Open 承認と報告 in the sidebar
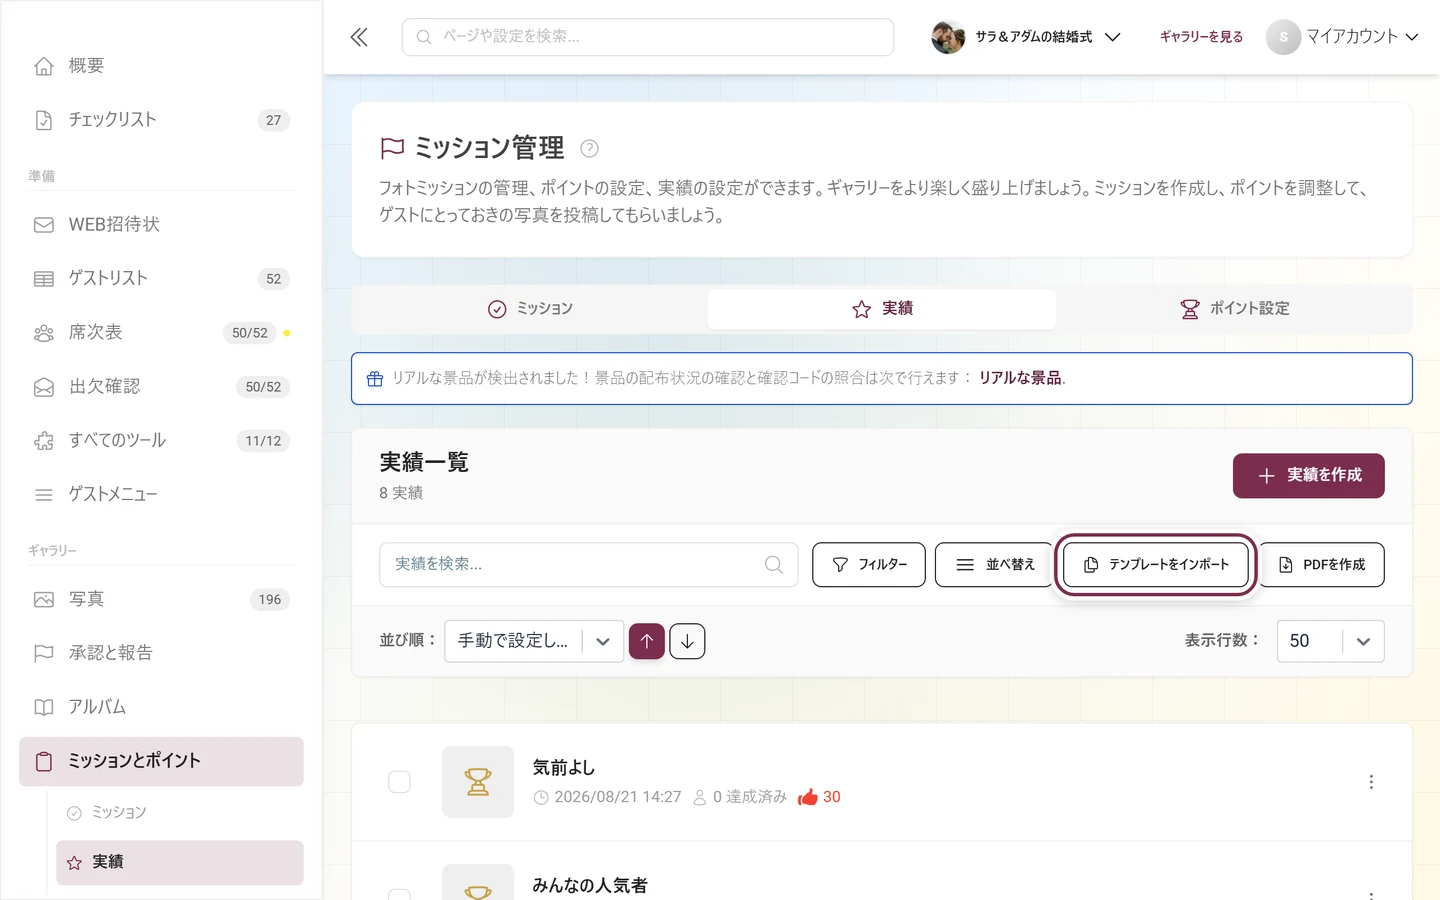Viewport: 1440px width, 900px height. pyautogui.click(x=161, y=654)
